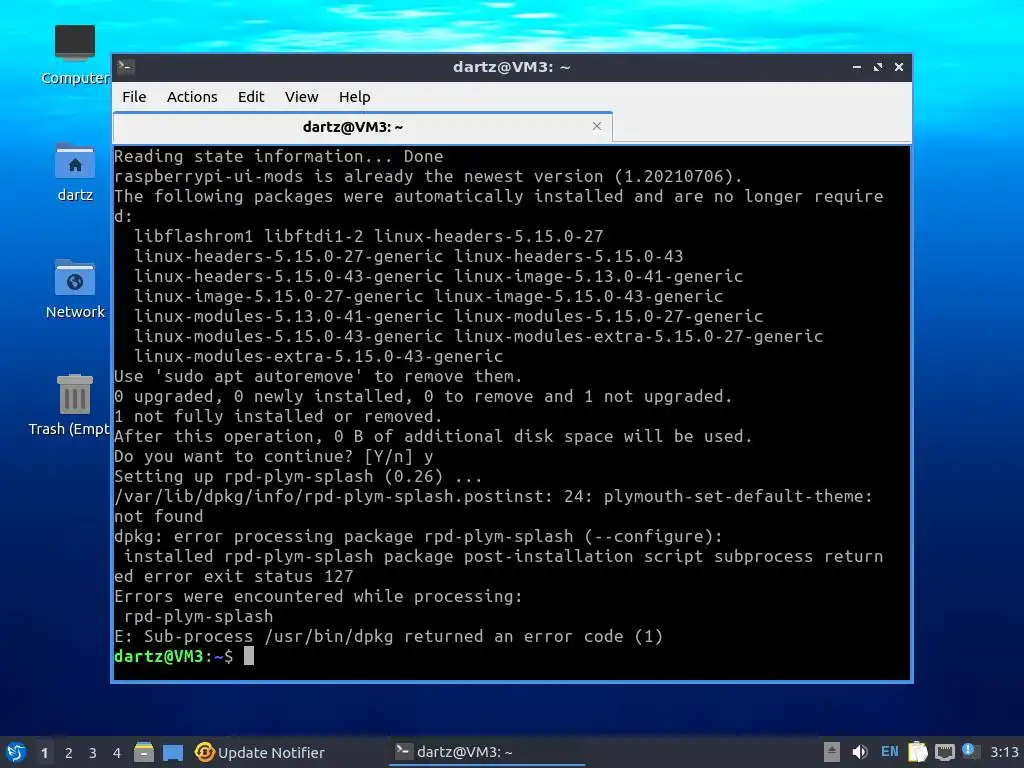Open the View menu

pyautogui.click(x=301, y=97)
